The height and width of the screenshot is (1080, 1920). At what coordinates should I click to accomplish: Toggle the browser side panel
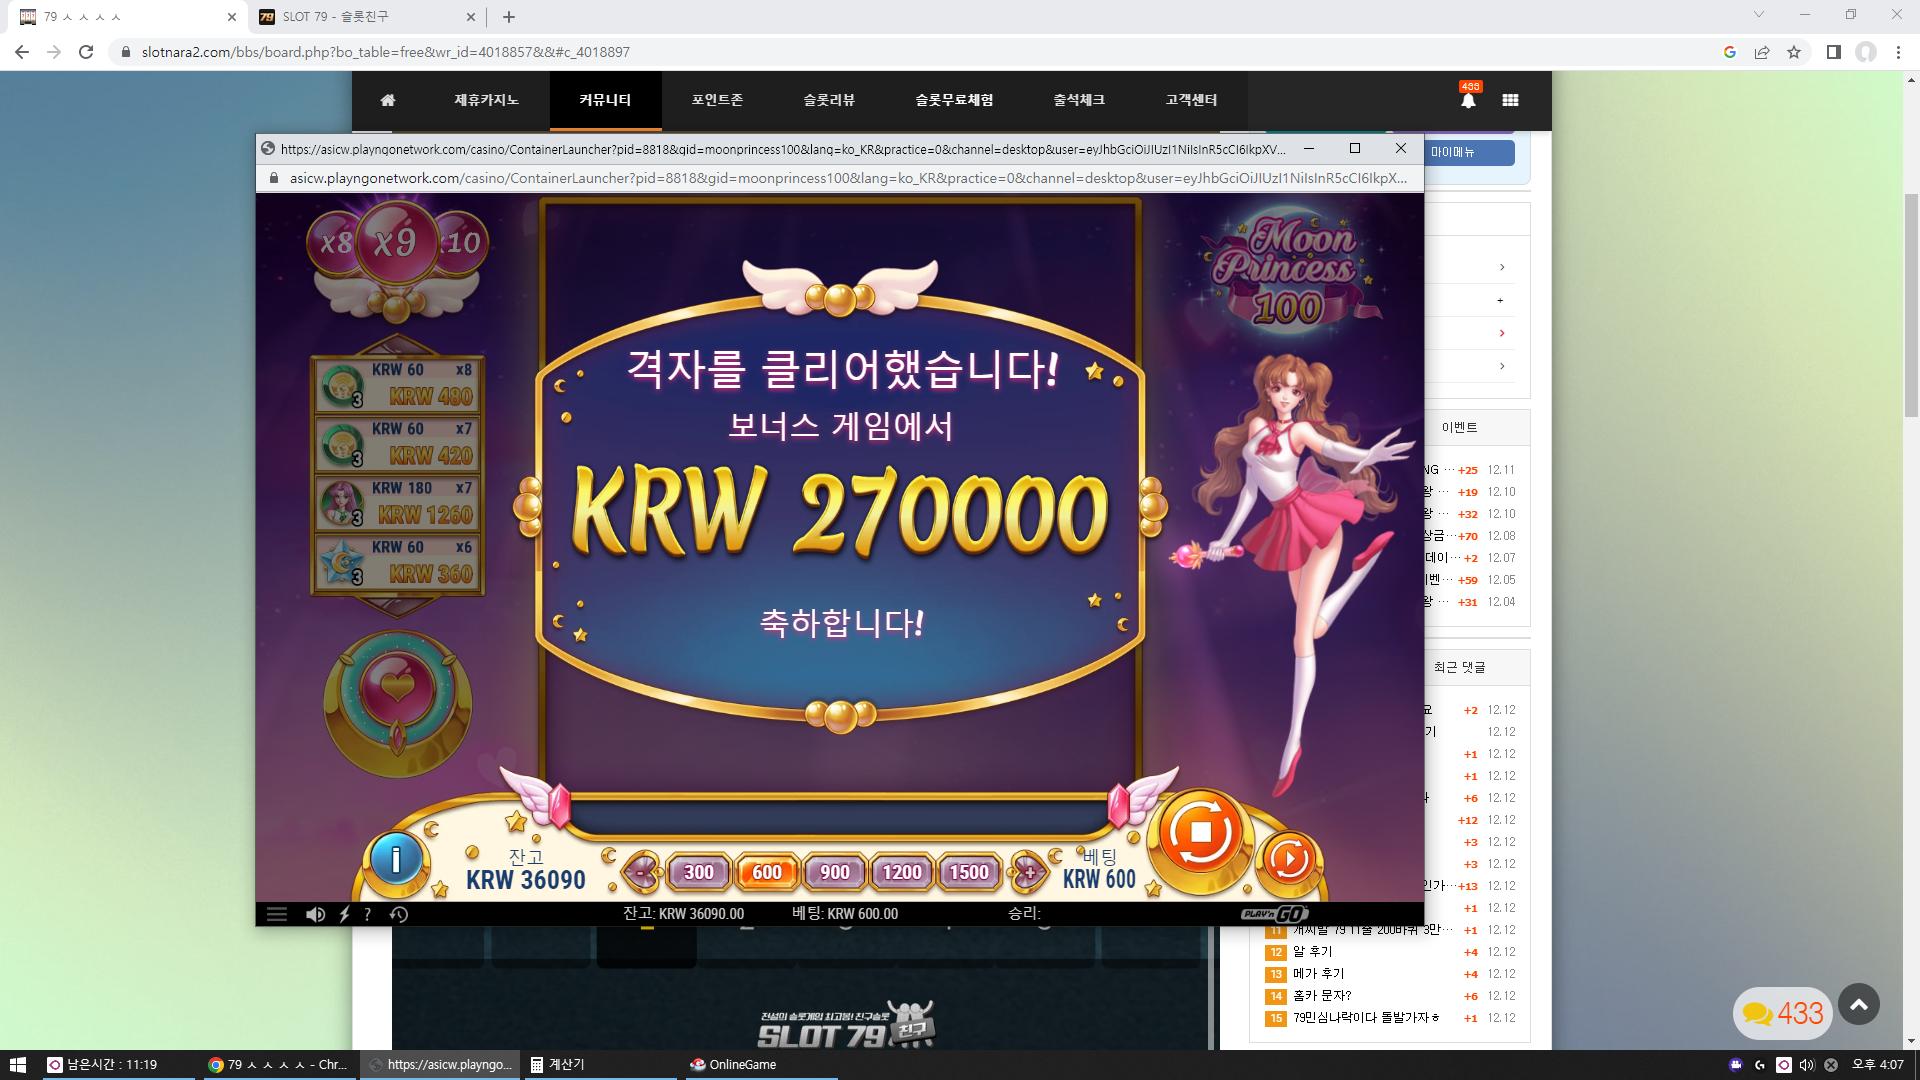[1834, 52]
